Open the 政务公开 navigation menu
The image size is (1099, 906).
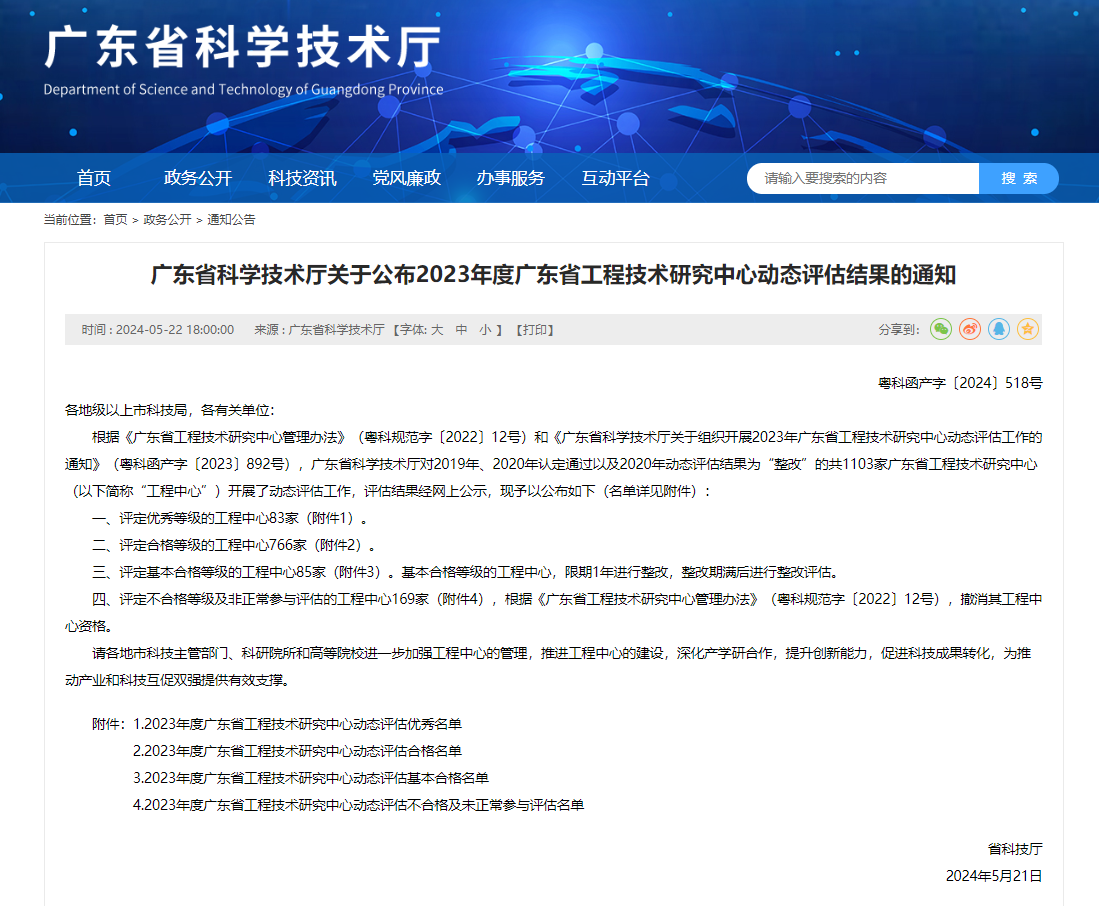[198, 178]
